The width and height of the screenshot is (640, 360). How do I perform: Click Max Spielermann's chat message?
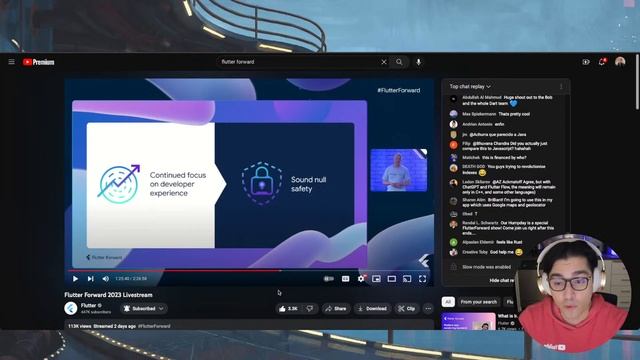click(x=496, y=114)
